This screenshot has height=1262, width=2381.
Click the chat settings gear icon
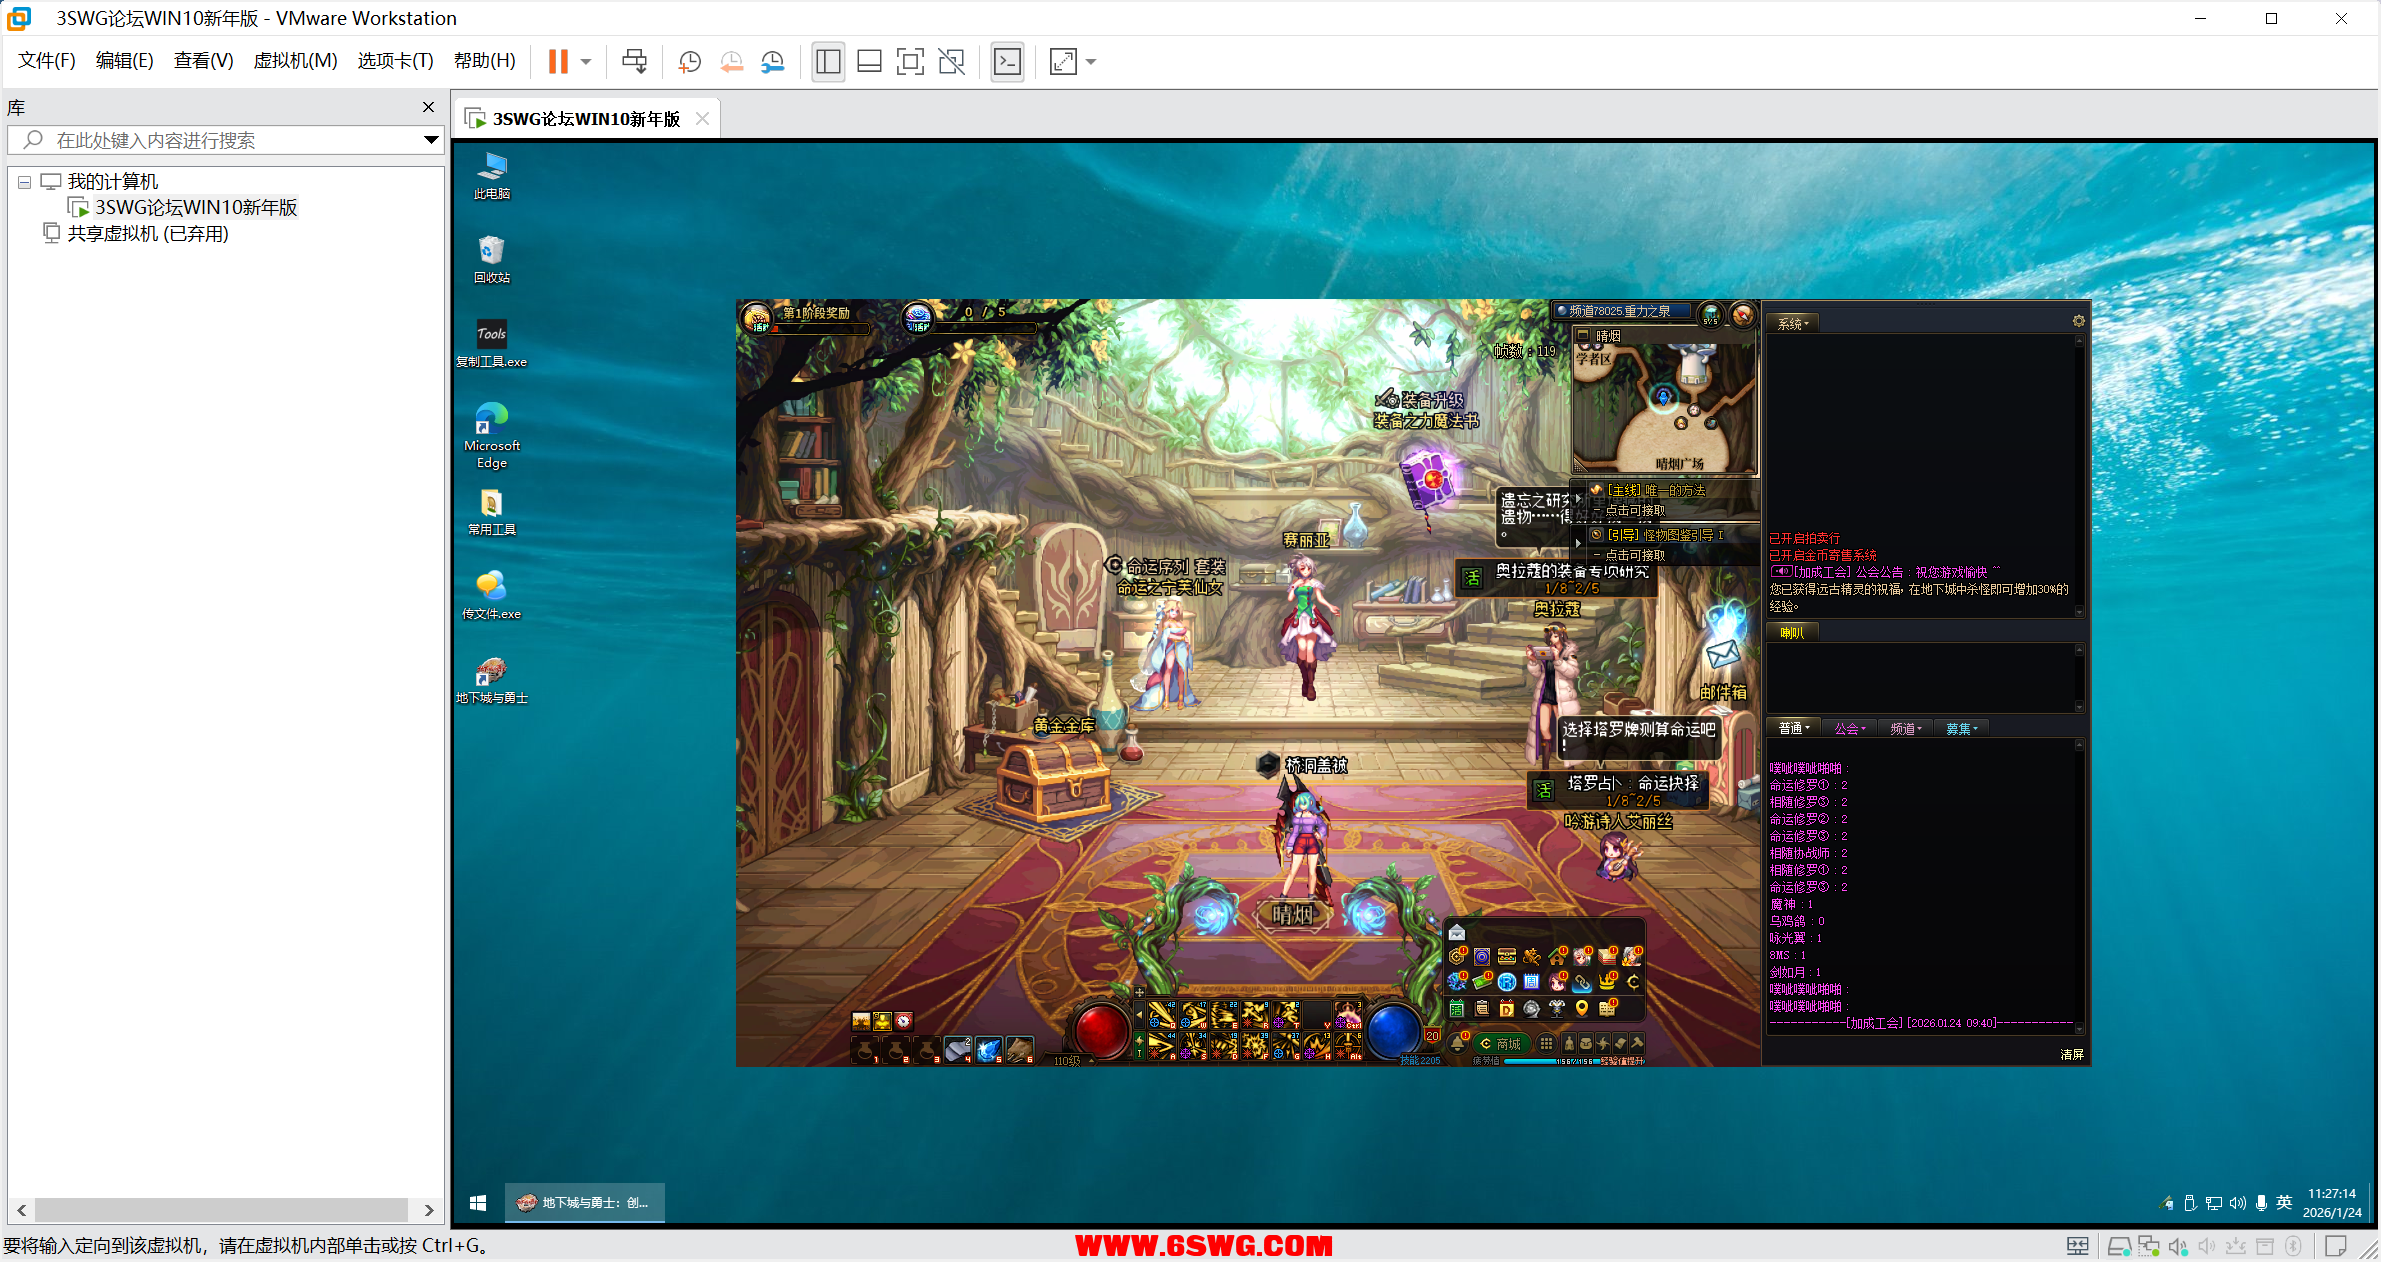(x=2078, y=321)
